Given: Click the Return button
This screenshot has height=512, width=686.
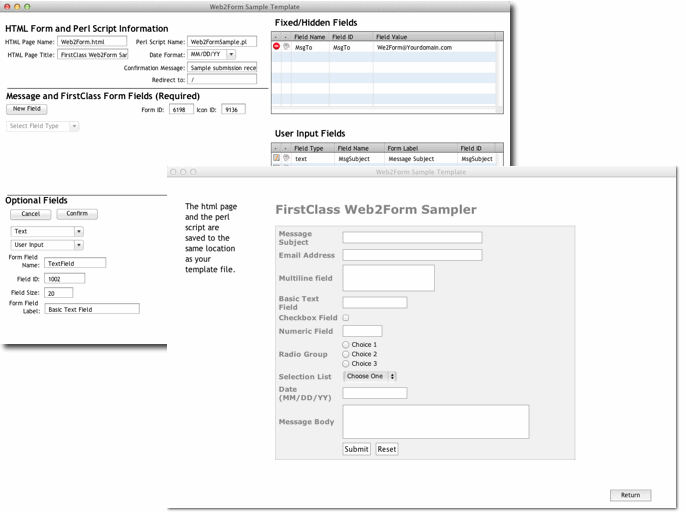Looking at the screenshot, I should click(630, 495).
